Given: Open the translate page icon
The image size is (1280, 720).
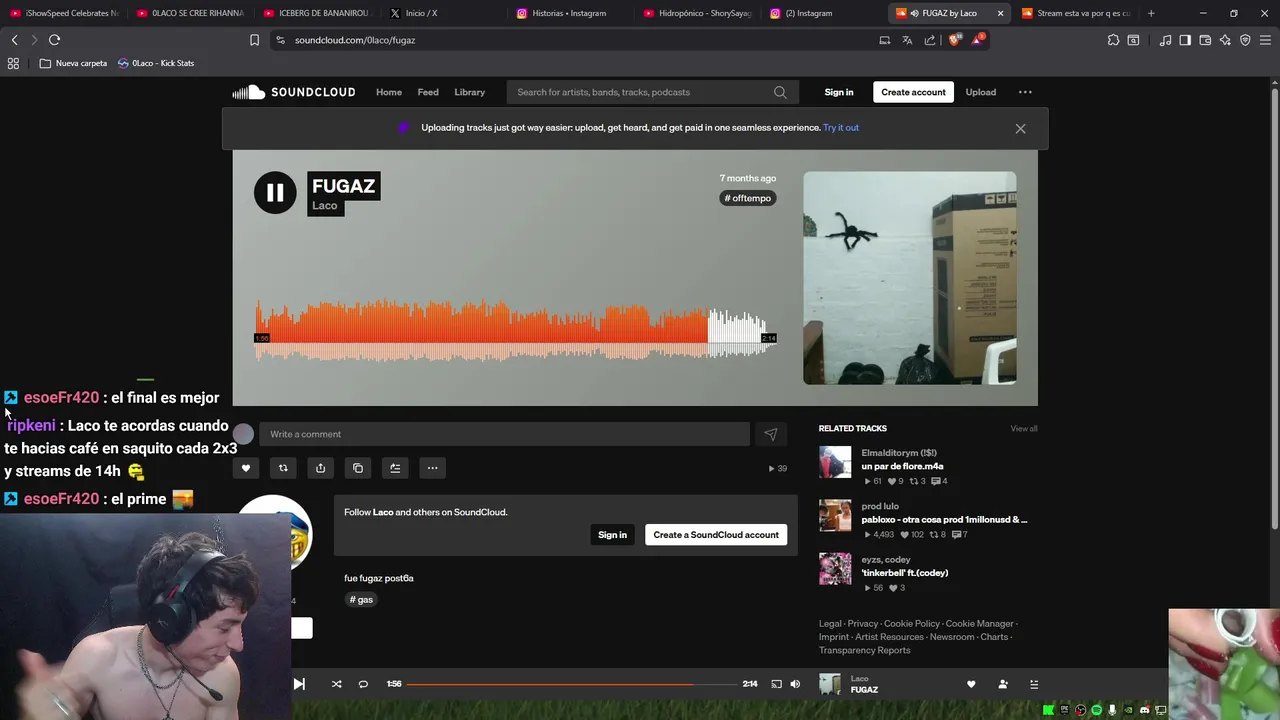Looking at the screenshot, I should 907,40.
